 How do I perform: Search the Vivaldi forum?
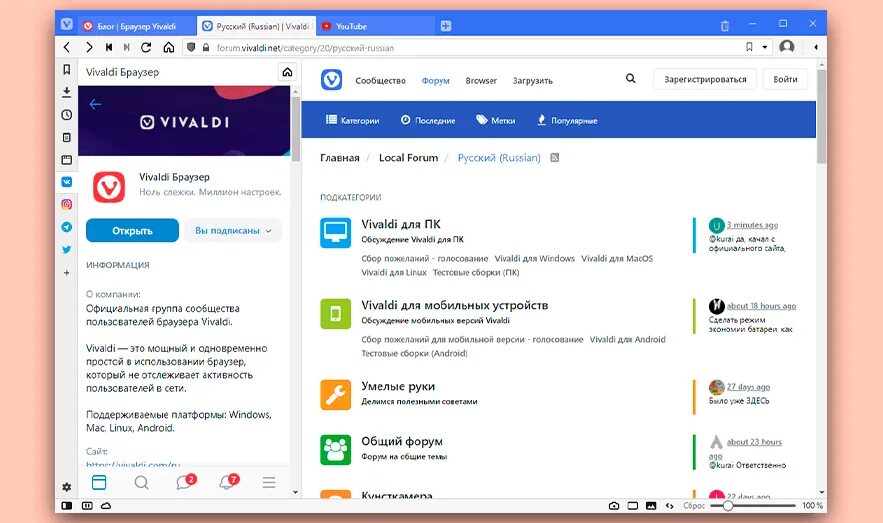click(630, 79)
